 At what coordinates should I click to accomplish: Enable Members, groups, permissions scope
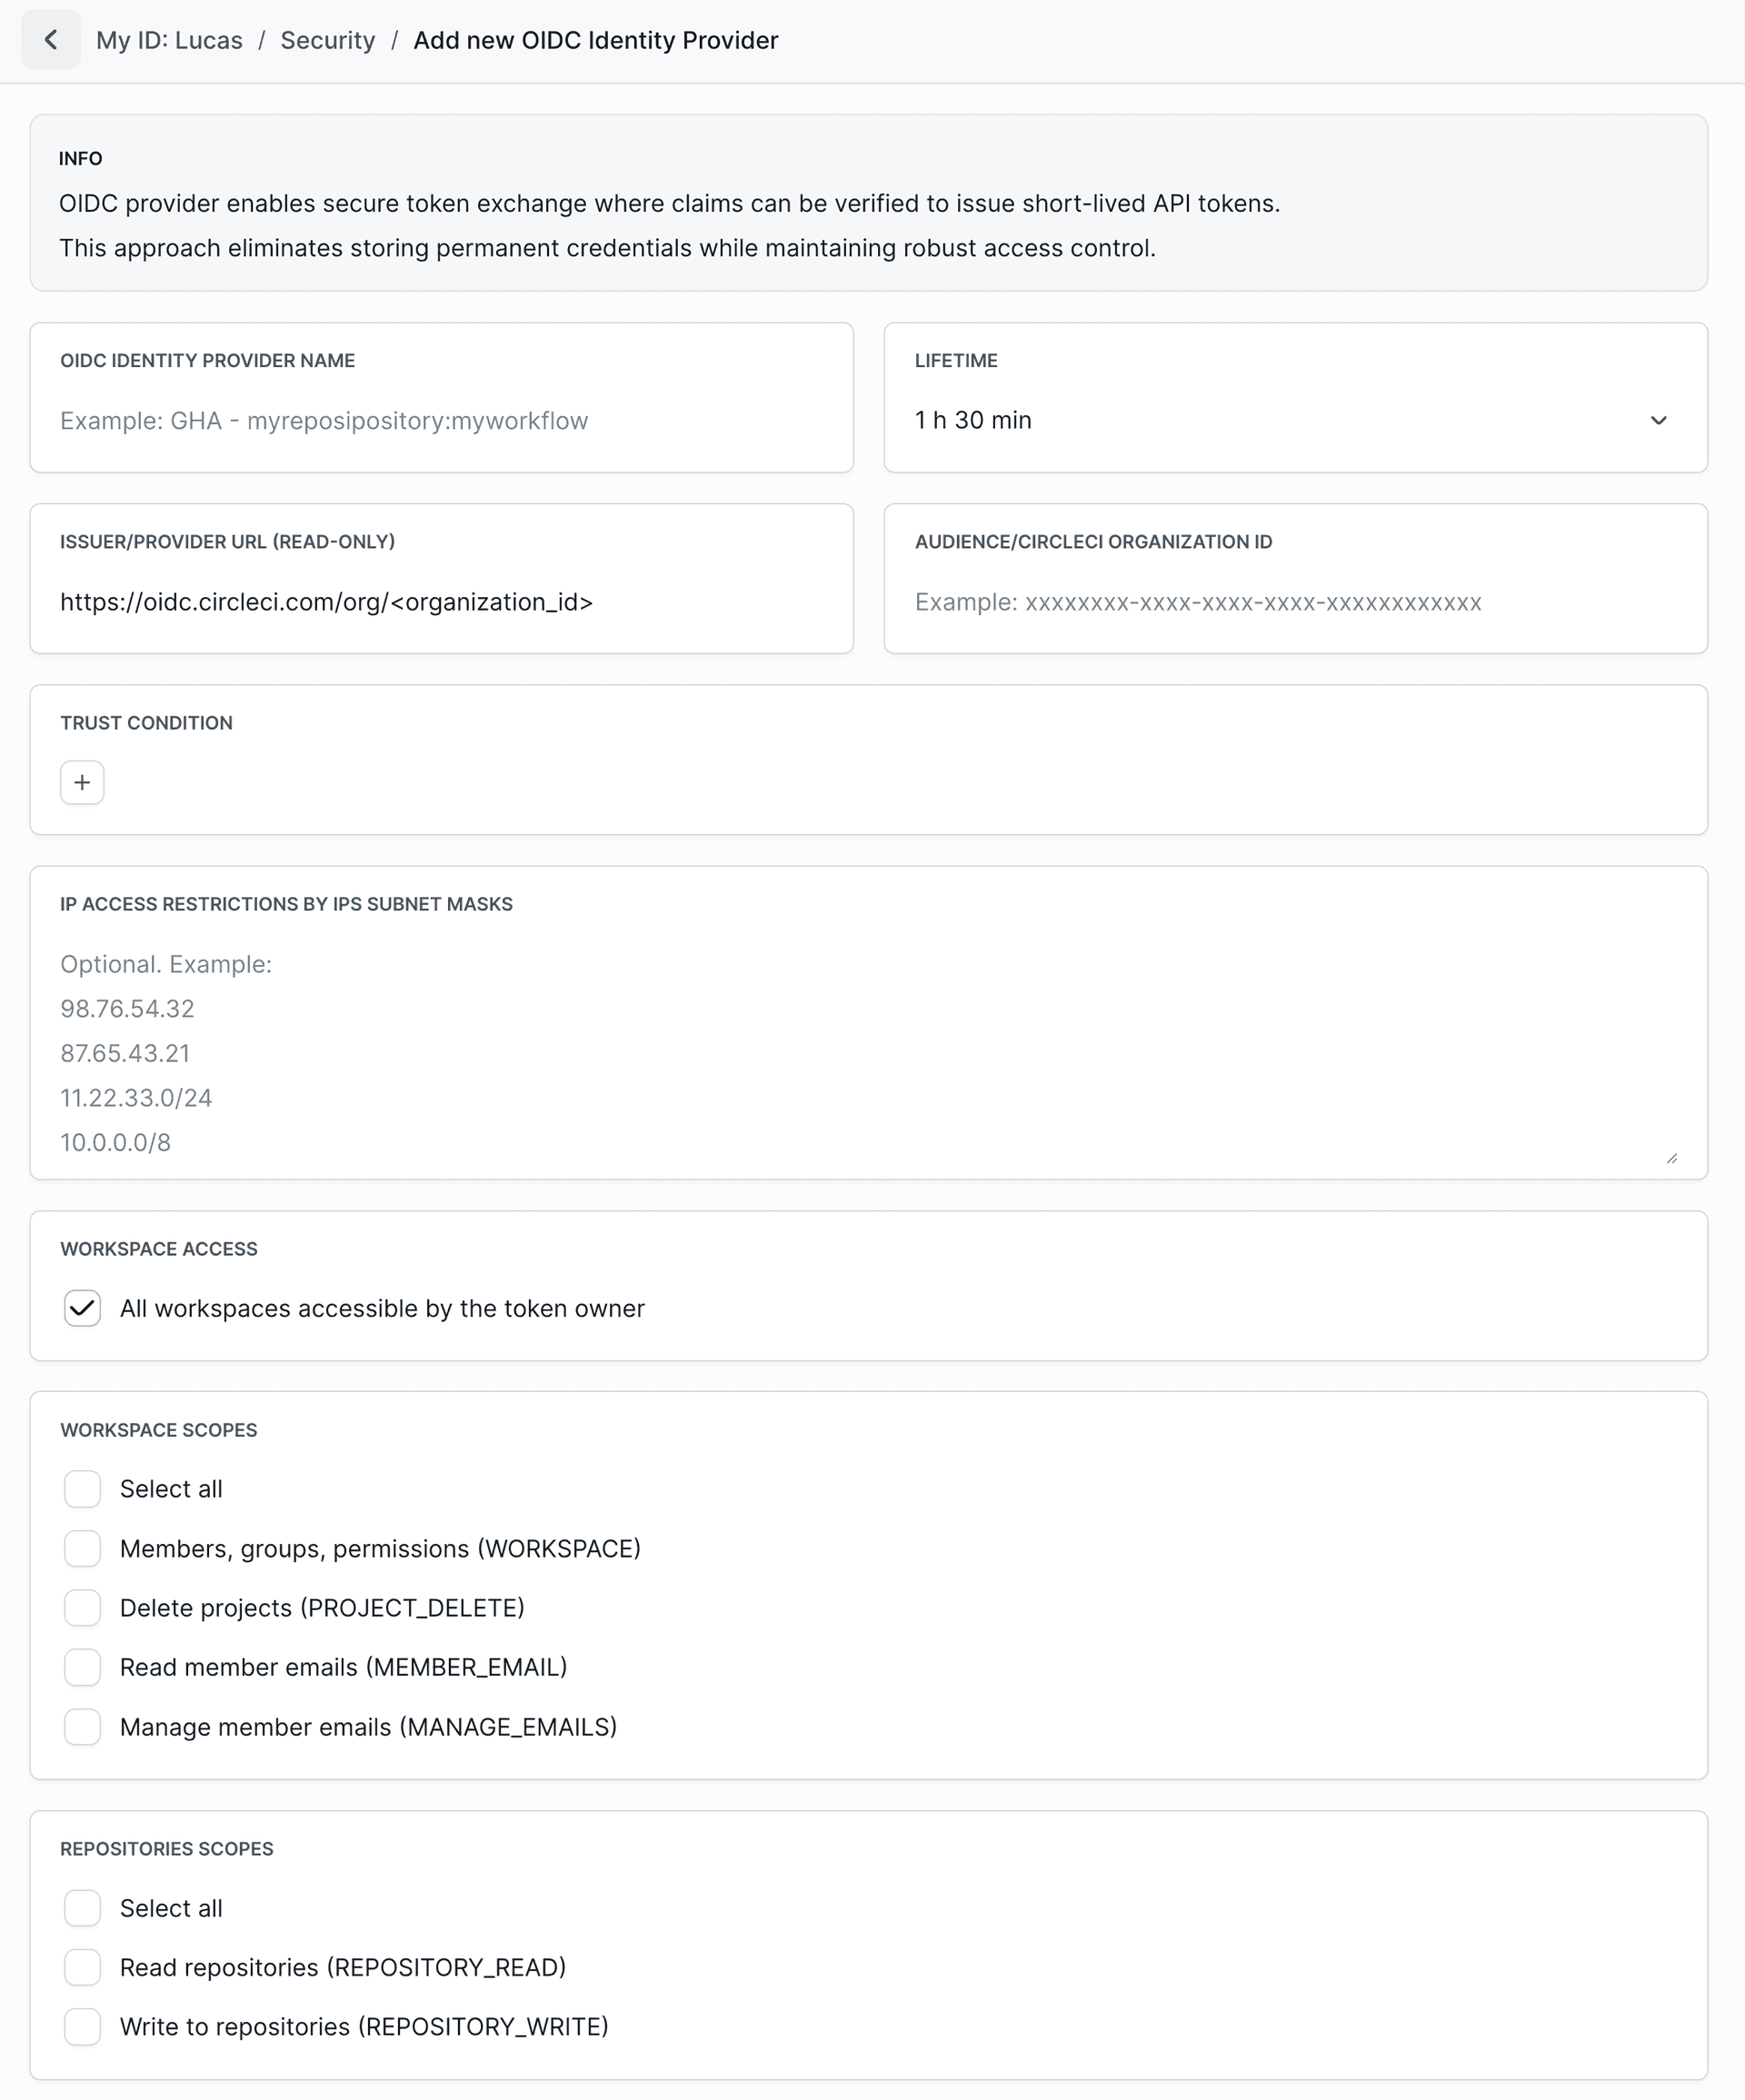tap(82, 1548)
